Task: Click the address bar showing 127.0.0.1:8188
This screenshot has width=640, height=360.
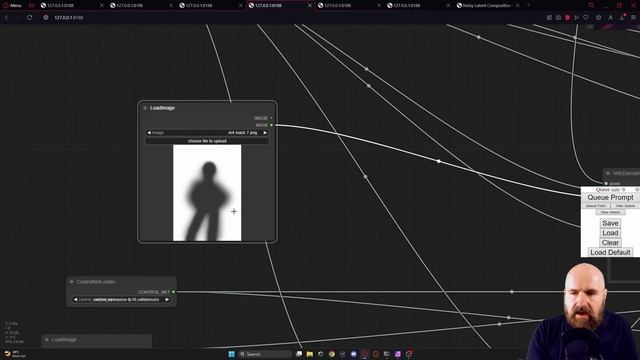Action: [69, 18]
